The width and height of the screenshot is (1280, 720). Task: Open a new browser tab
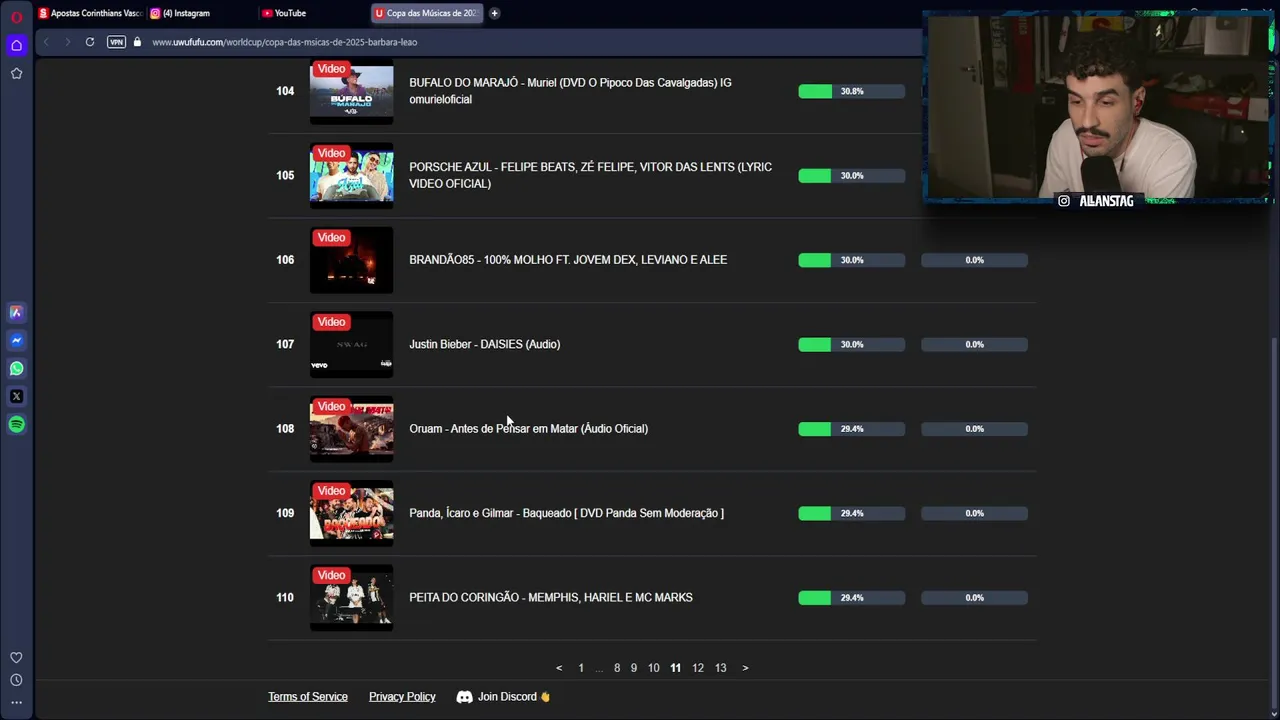(x=494, y=13)
